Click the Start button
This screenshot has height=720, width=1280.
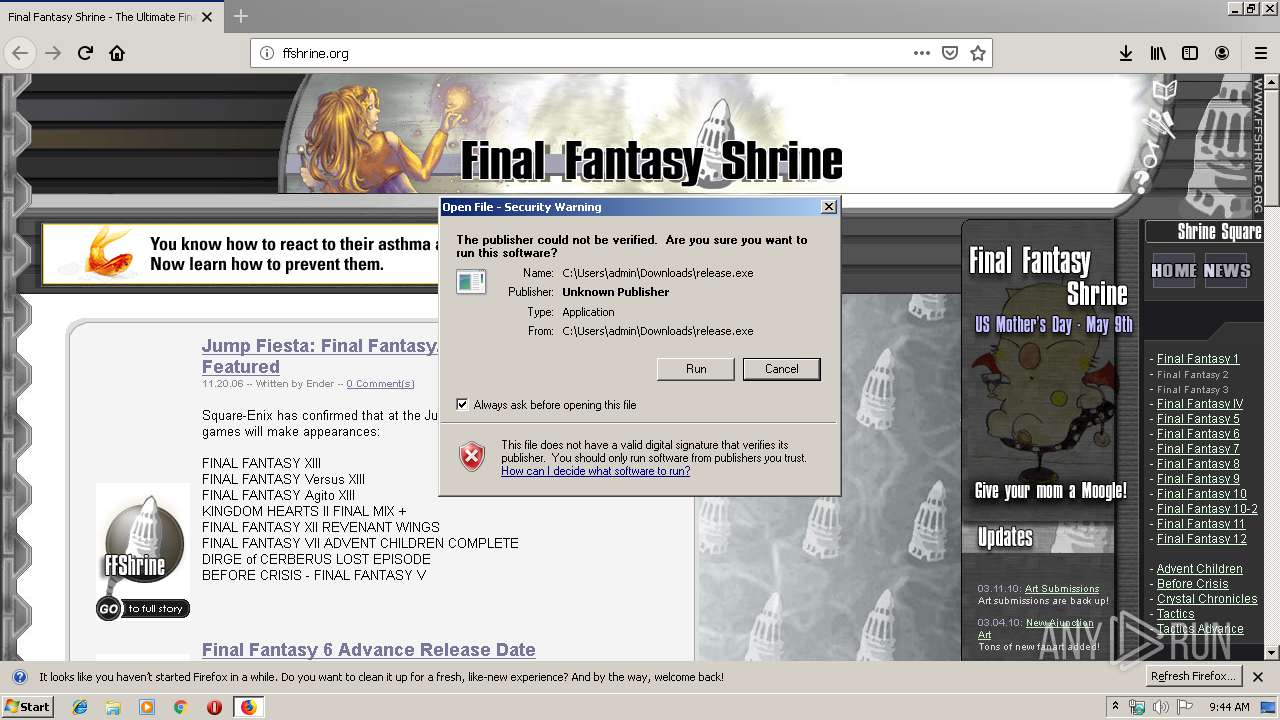[28, 707]
